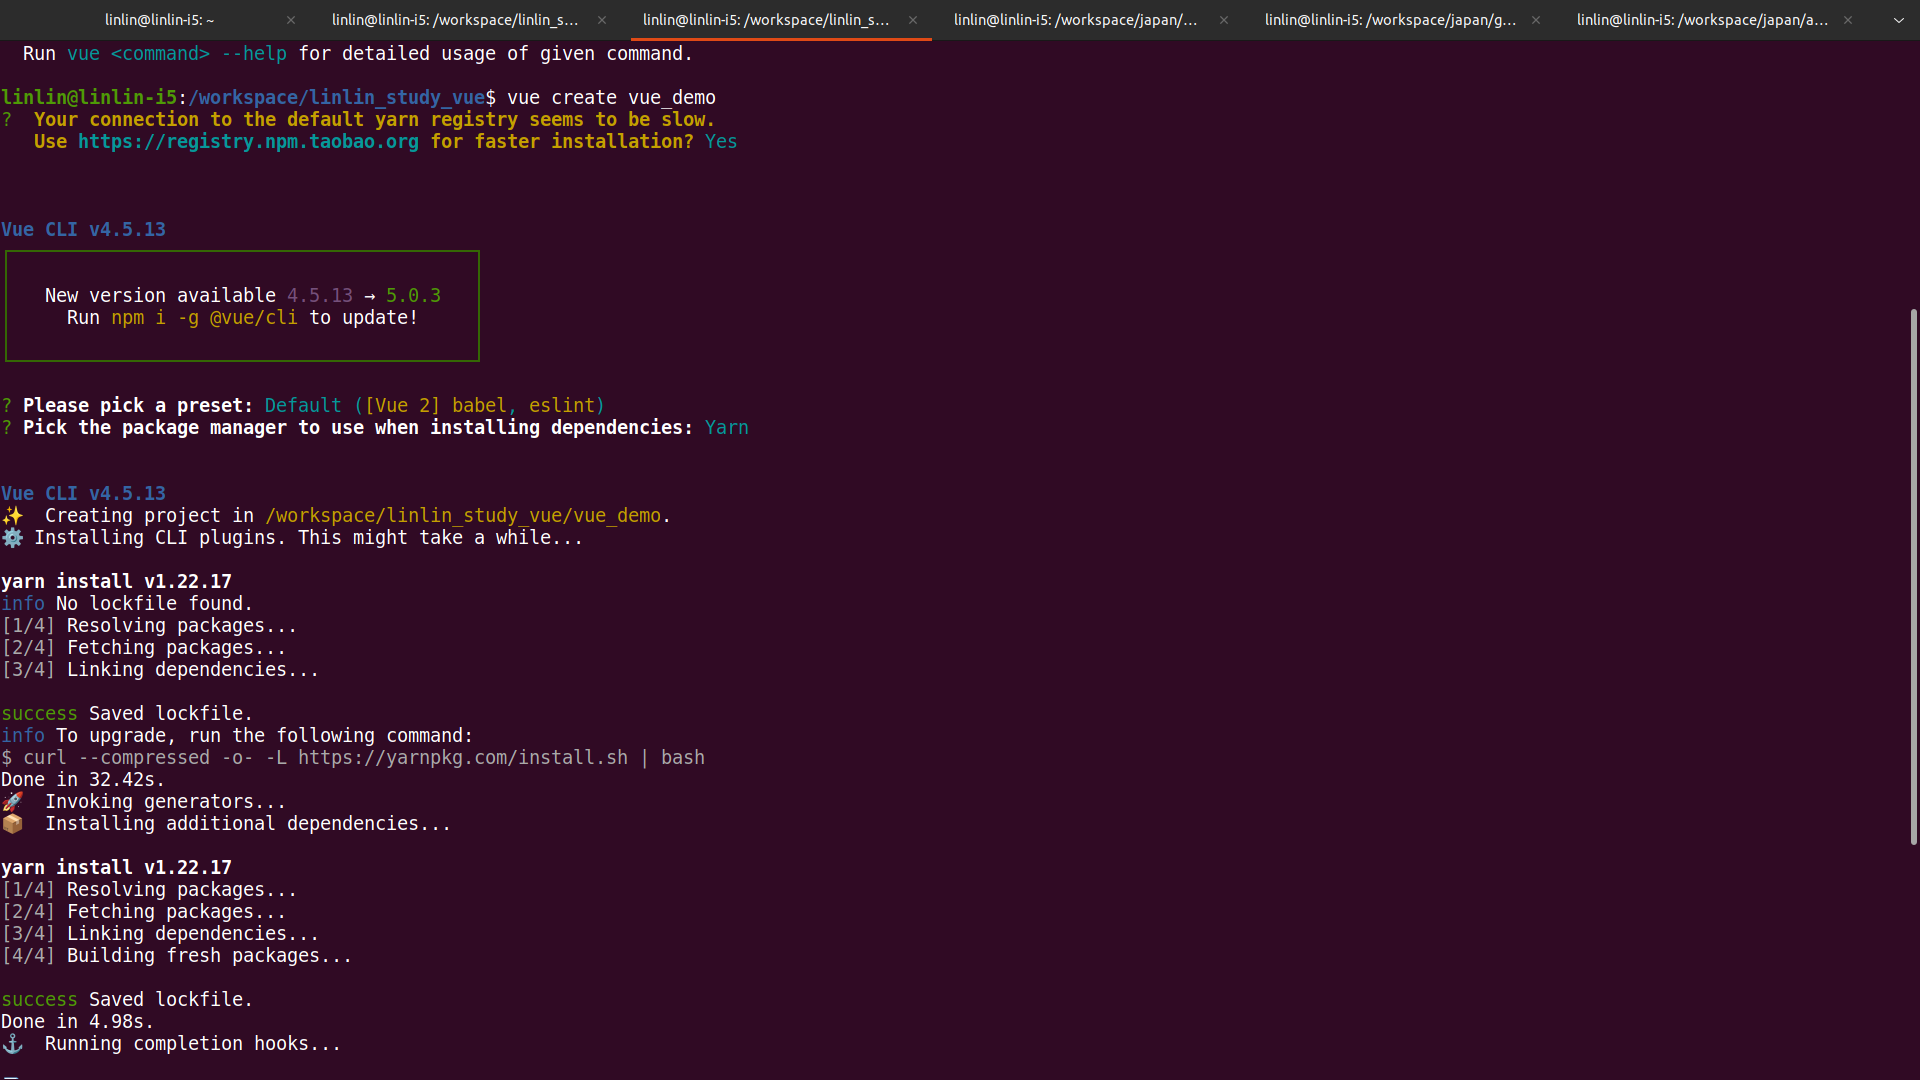
Task: Click the npm i -g @vue/cli command text
Action: 204,318
